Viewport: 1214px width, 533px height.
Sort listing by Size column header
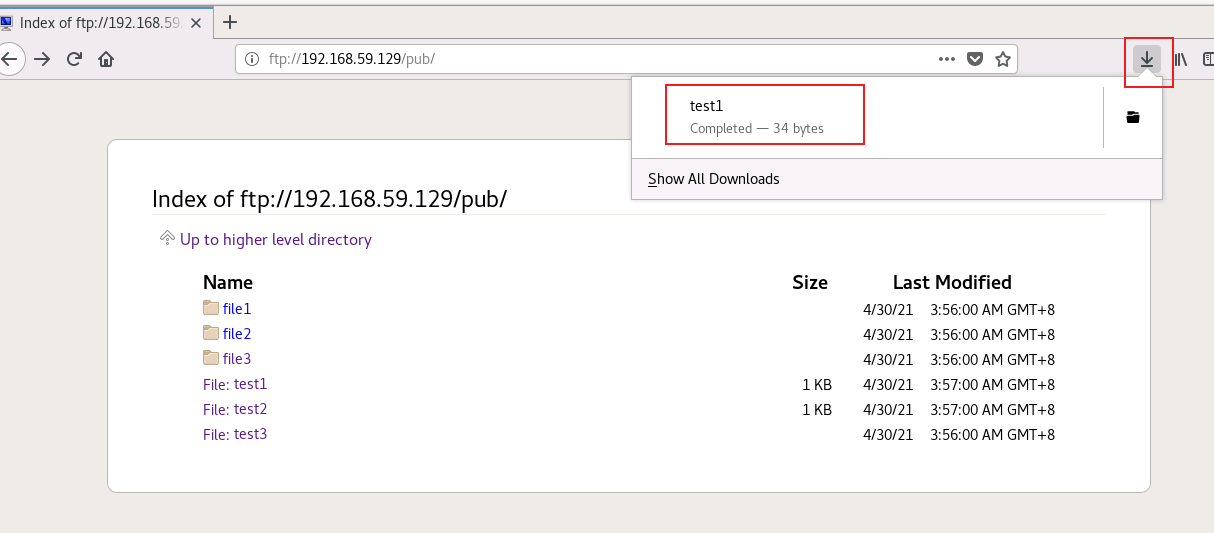click(810, 282)
